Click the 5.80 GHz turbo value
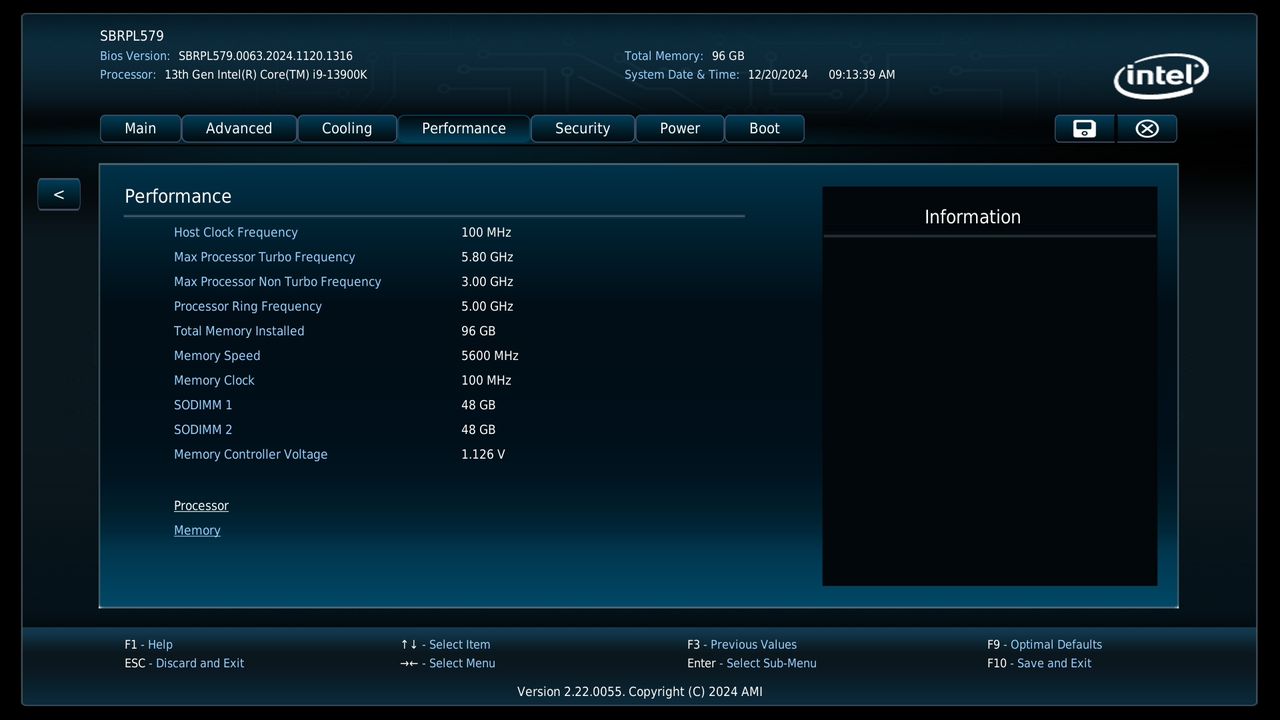The height and width of the screenshot is (720, 1280). tap(487, 257)
